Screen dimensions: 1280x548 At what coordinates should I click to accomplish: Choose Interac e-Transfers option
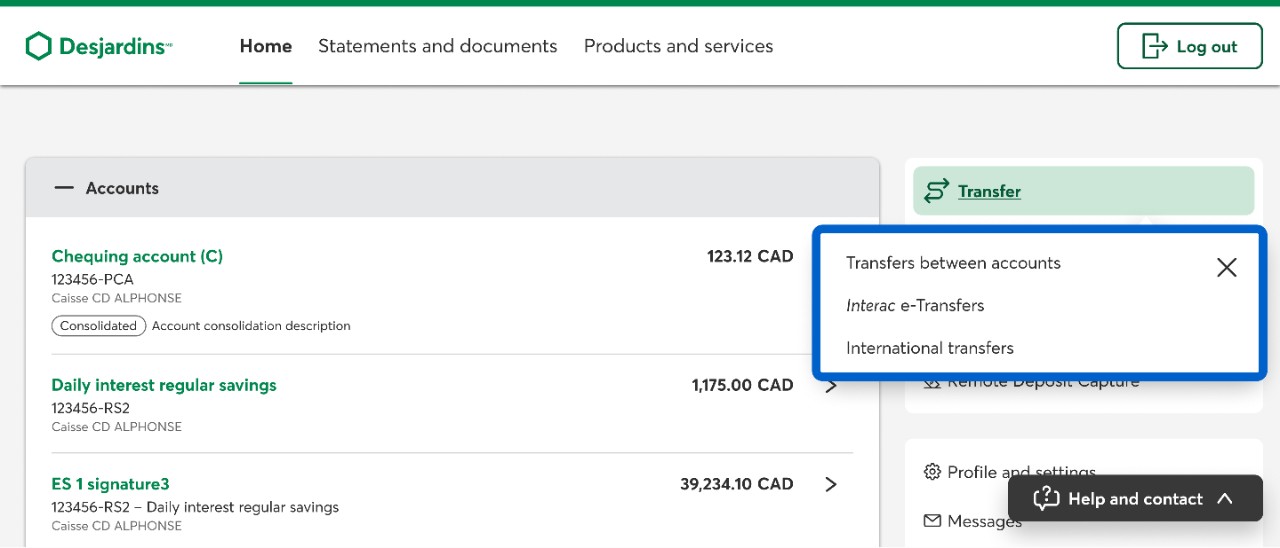[915, 305]
